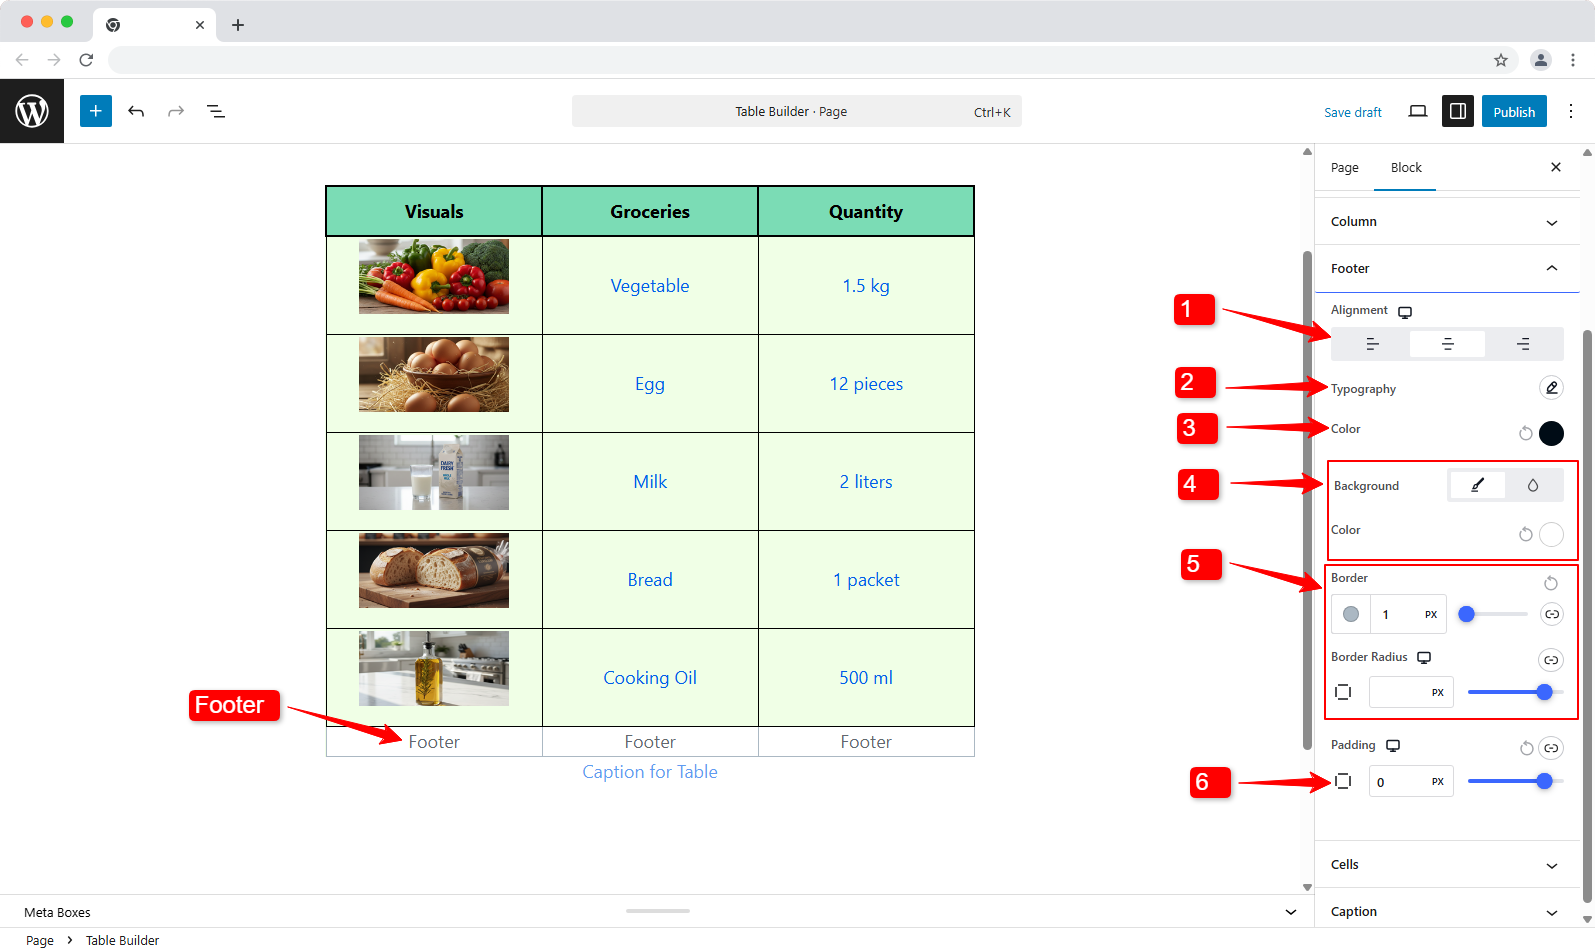This screenshot has width=1595, height=952.
Task: Choose gradient background type
Action: [1533, 486]
